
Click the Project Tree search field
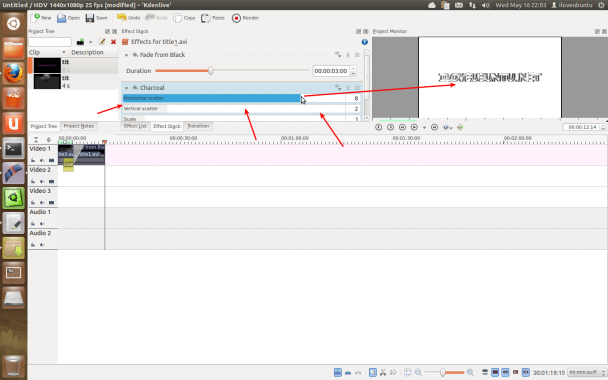[50, 42]
